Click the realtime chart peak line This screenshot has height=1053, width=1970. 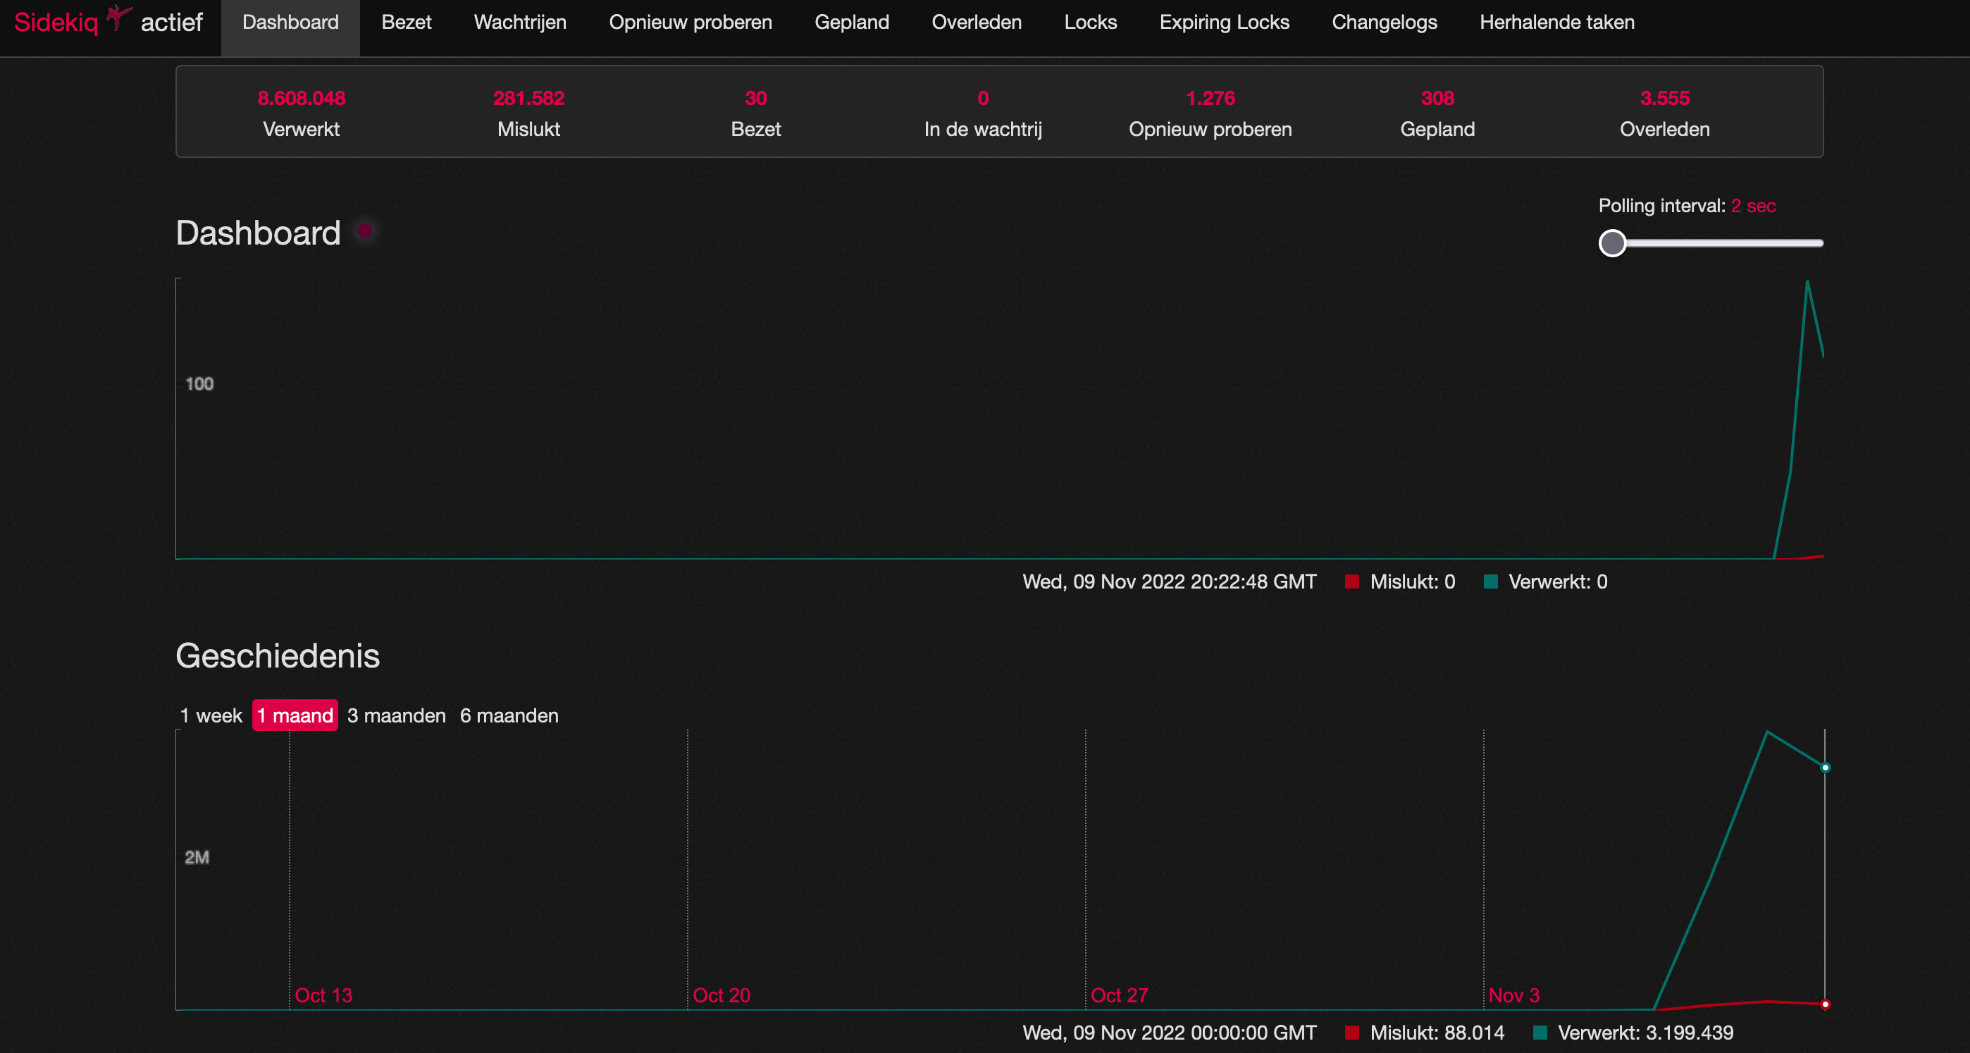(1807, 283)
